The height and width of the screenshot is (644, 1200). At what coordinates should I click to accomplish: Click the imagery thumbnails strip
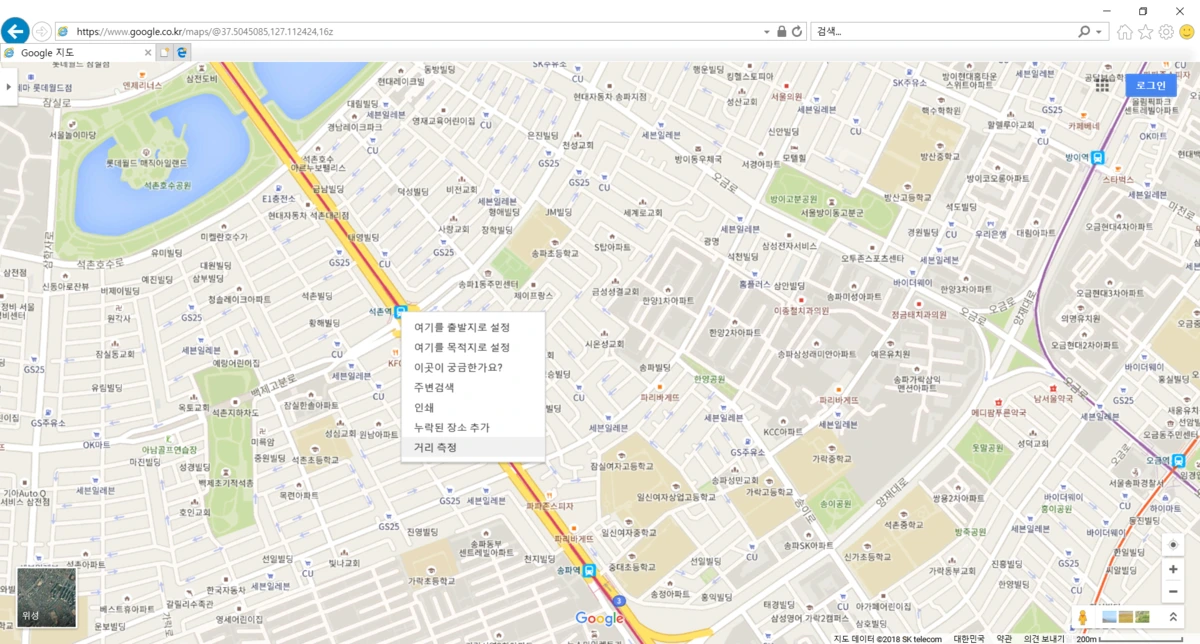1125,618
